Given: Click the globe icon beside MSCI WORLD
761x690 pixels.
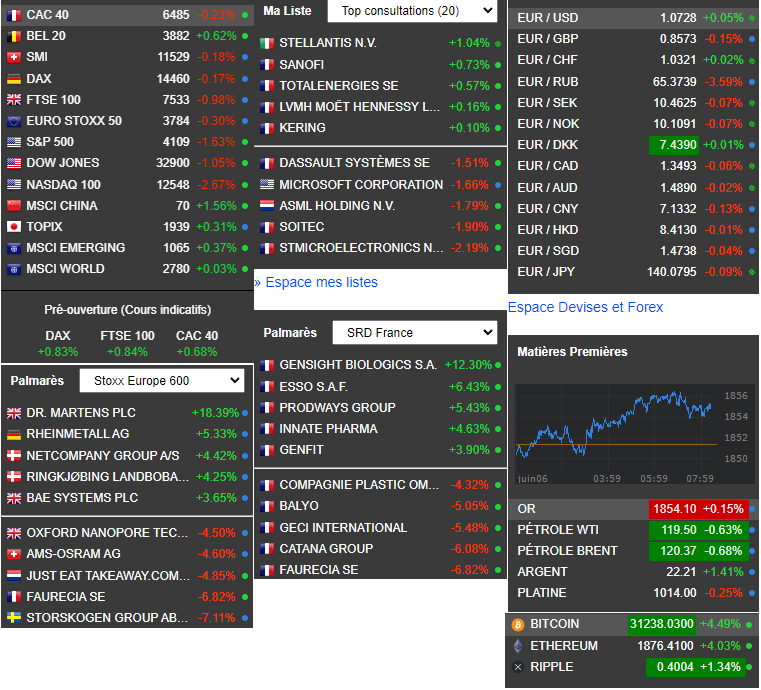Looking at the screenshot, I should click(14, 269).
